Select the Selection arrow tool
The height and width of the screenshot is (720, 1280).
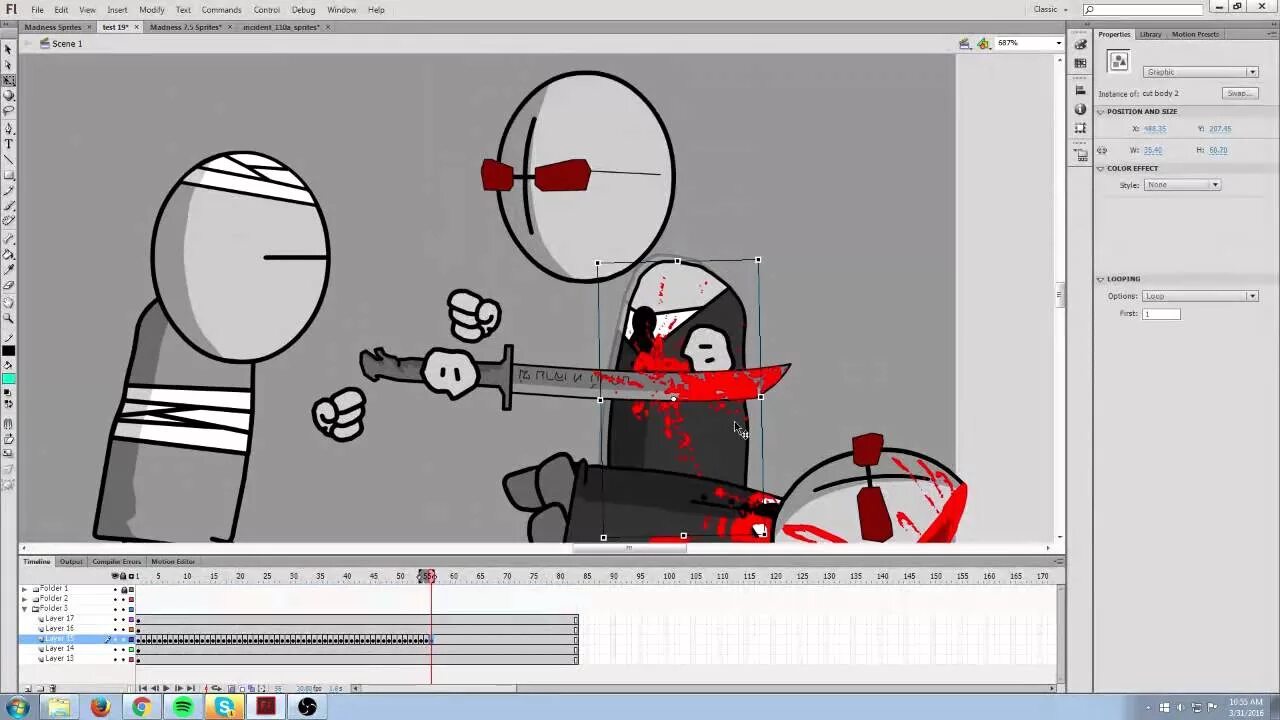pyautogui.click(x=8, y=49)
